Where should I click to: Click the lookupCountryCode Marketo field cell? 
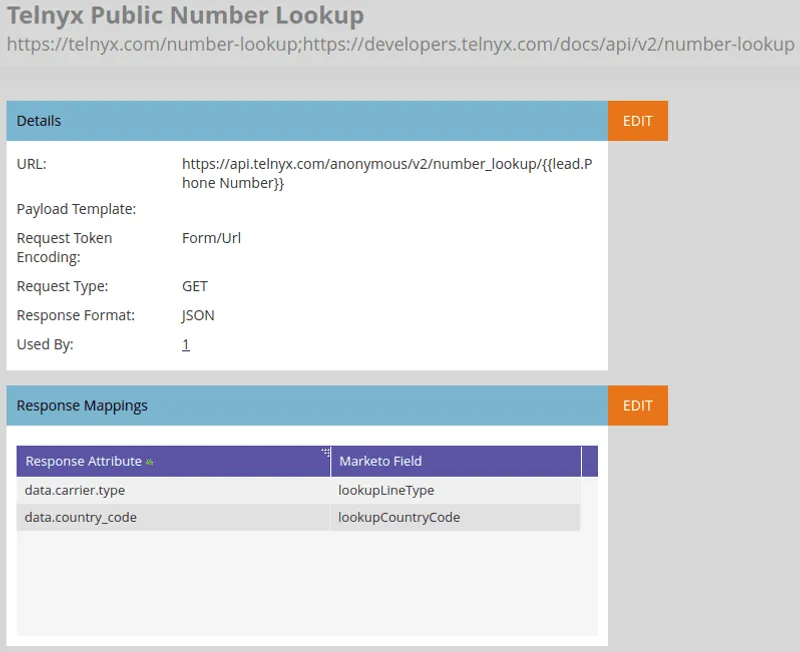pos(401,518)
